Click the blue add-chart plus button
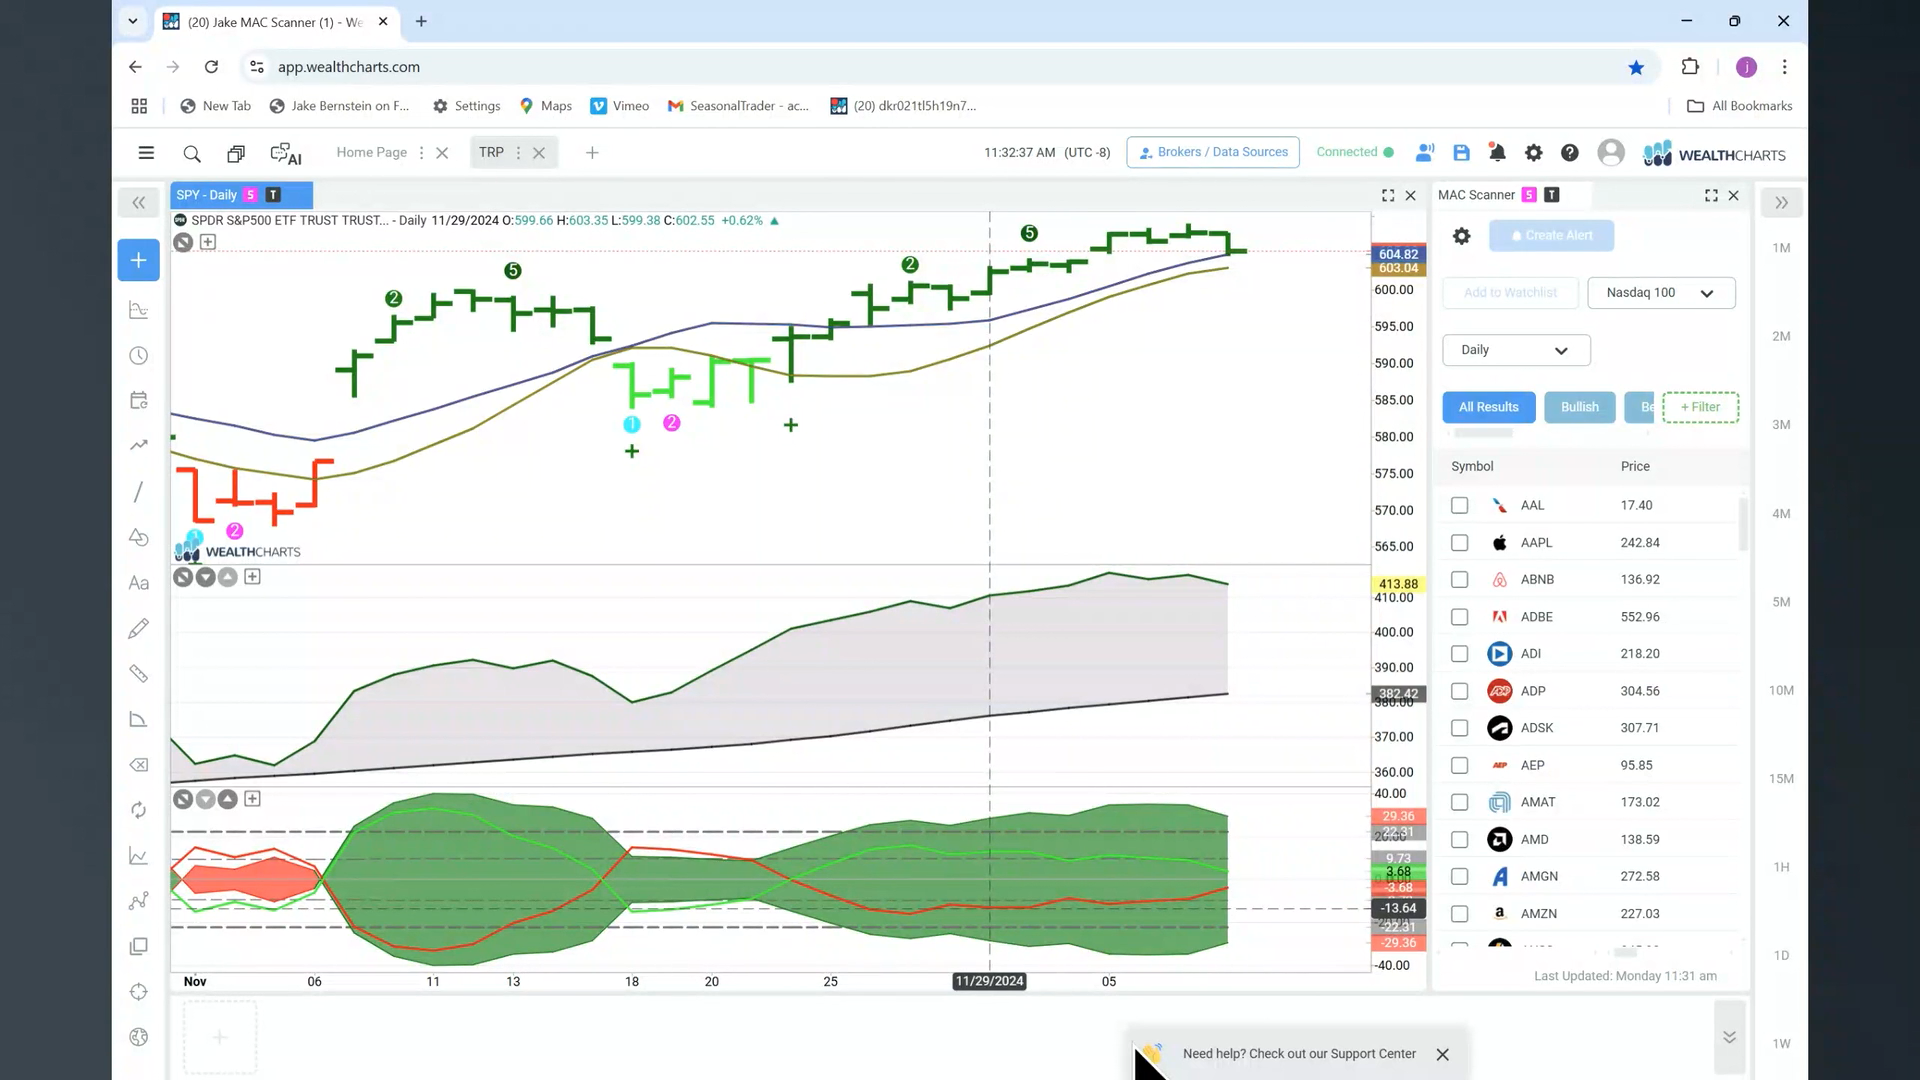This screenshot has height=1080, width=1920. [139, 260]
